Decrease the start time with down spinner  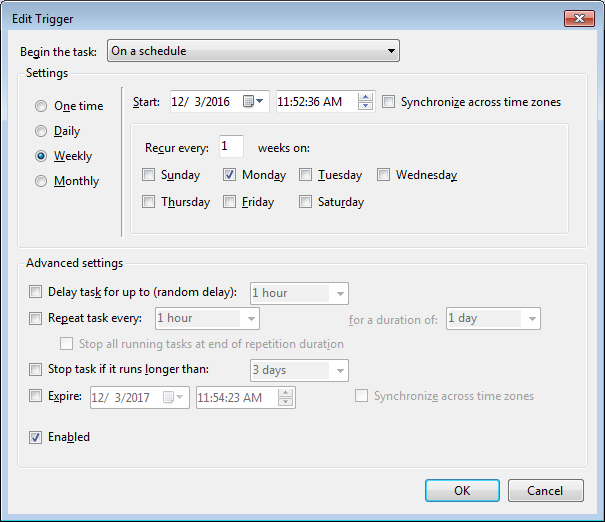(365, 106)
